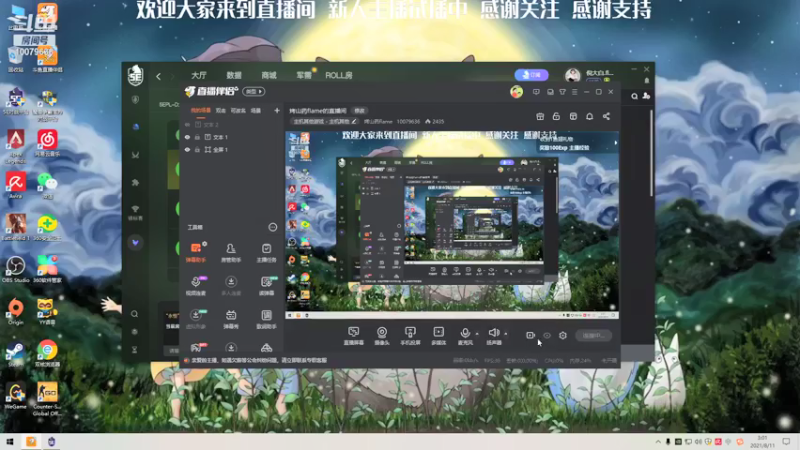The image size is (800, 450).
Task: Toggle visibility eye of 全屏 1 layer
Action: coord(187,149)
